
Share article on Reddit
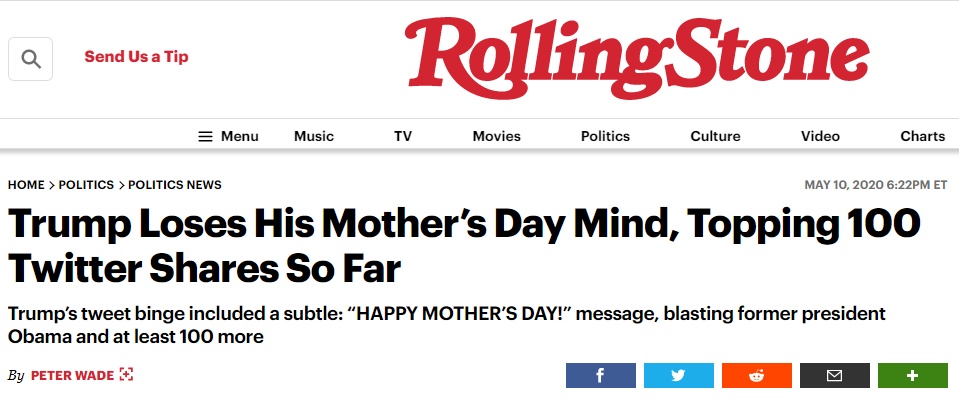(756, 376)
